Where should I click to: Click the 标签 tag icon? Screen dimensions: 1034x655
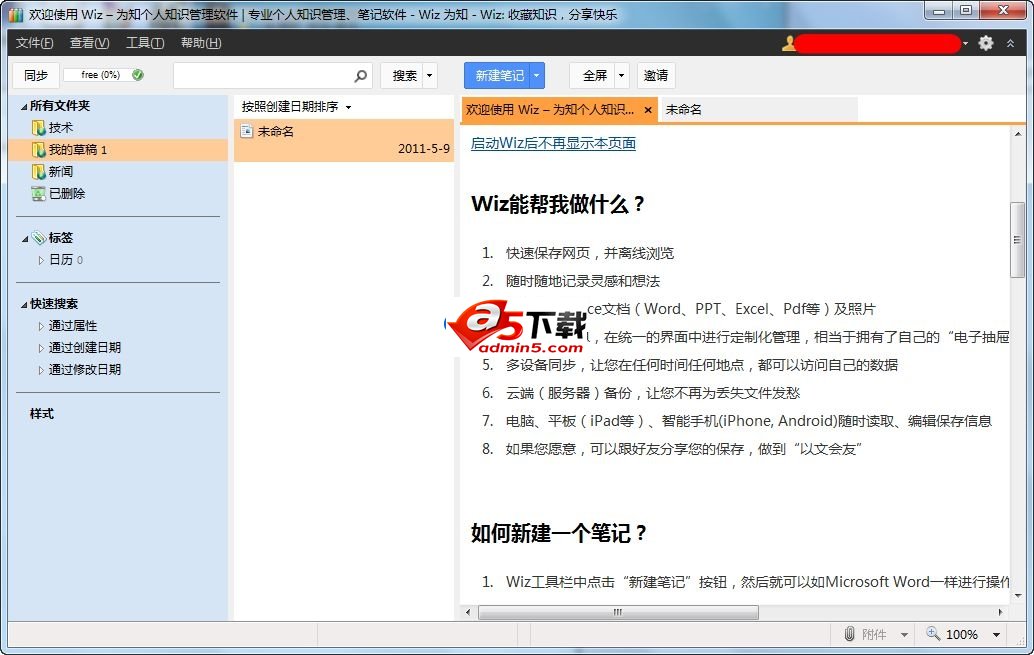pyautogui.click(x=39, y=237)
